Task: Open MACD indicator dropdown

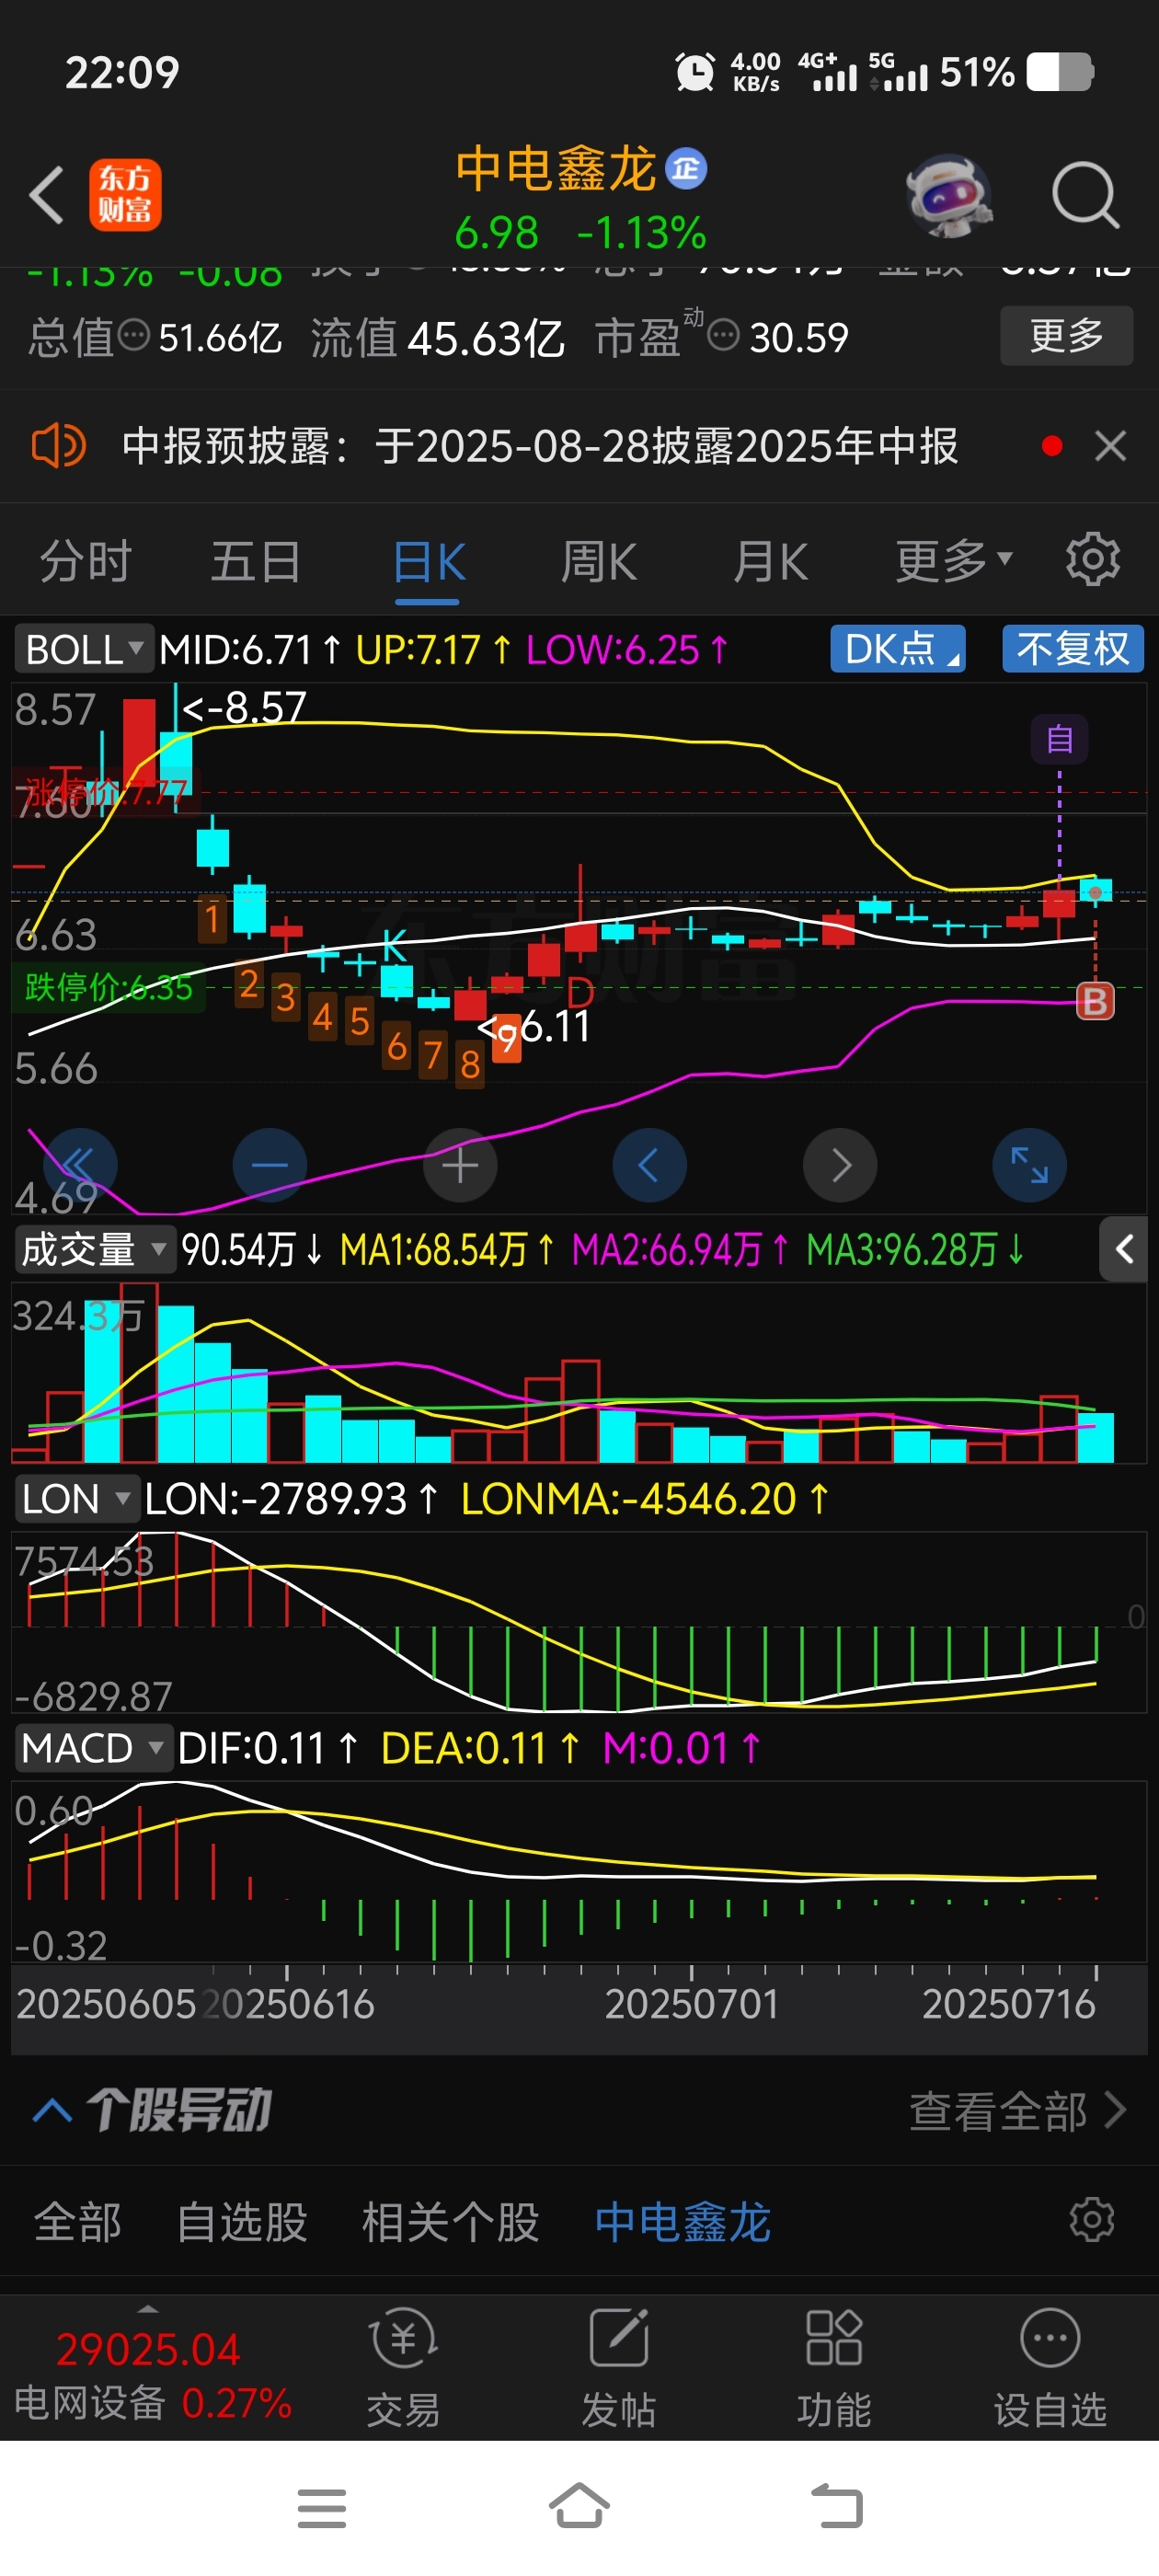Action: [93, 1748]
